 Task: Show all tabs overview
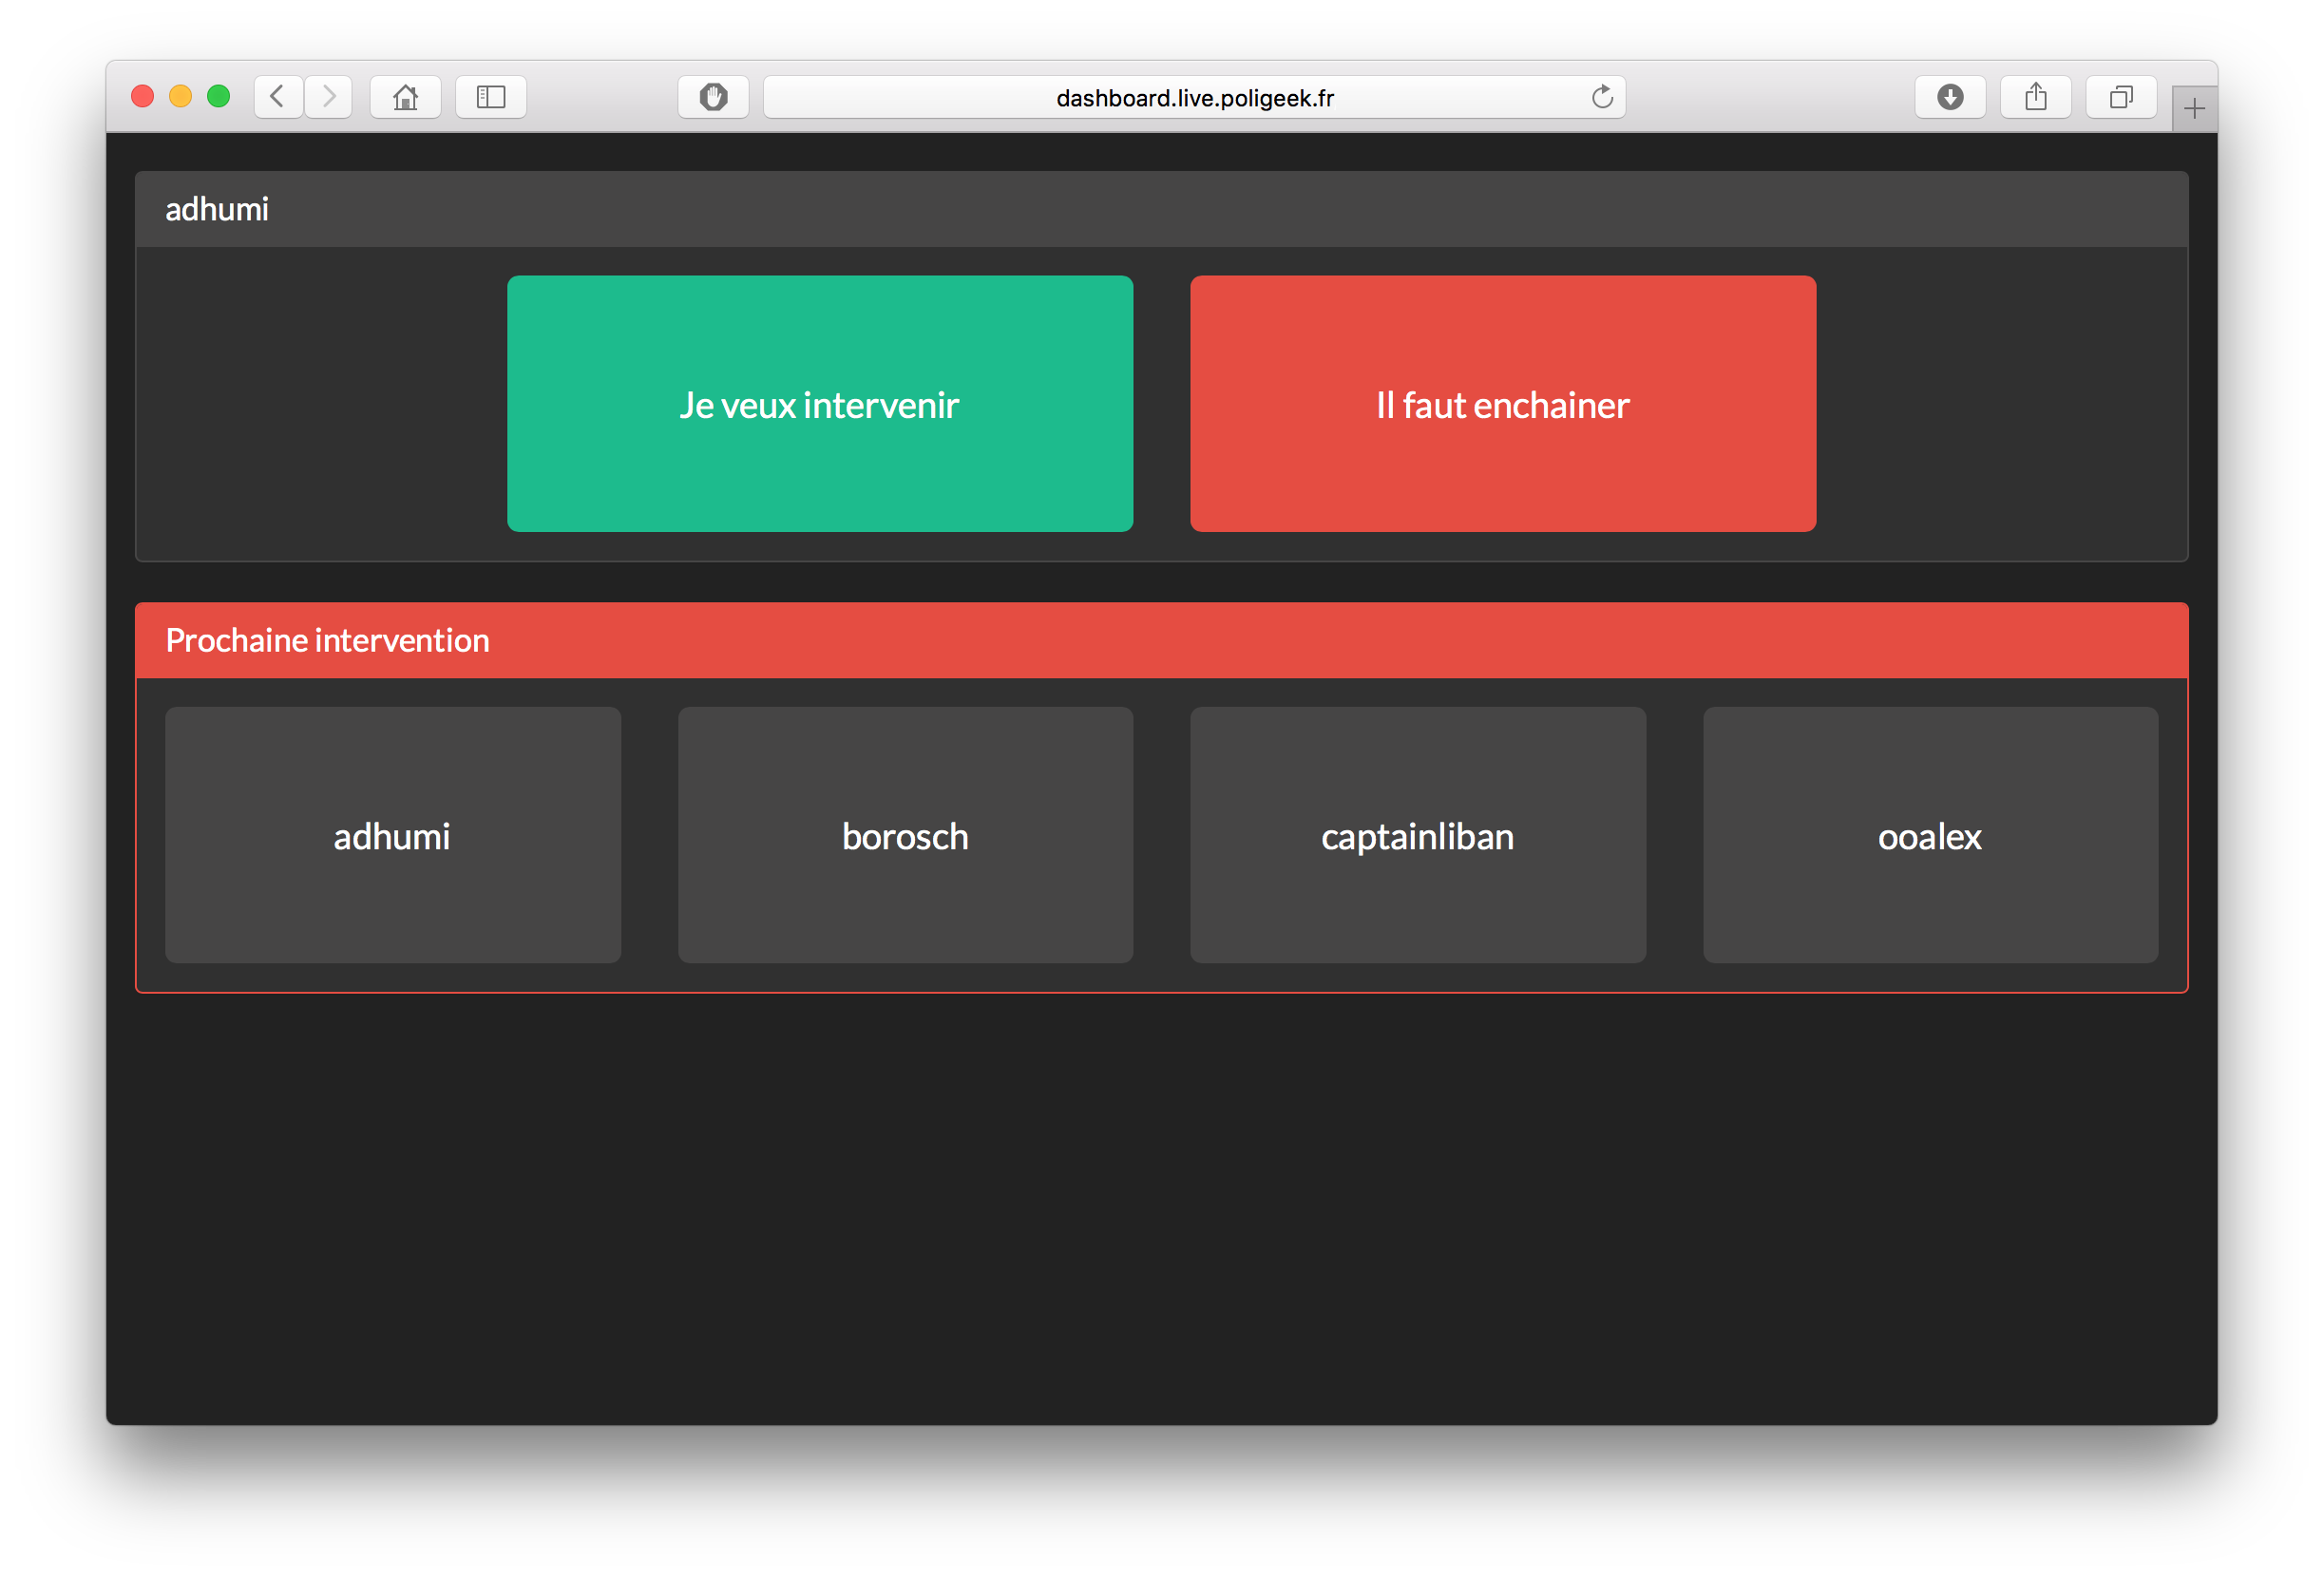pos(2121,97)
